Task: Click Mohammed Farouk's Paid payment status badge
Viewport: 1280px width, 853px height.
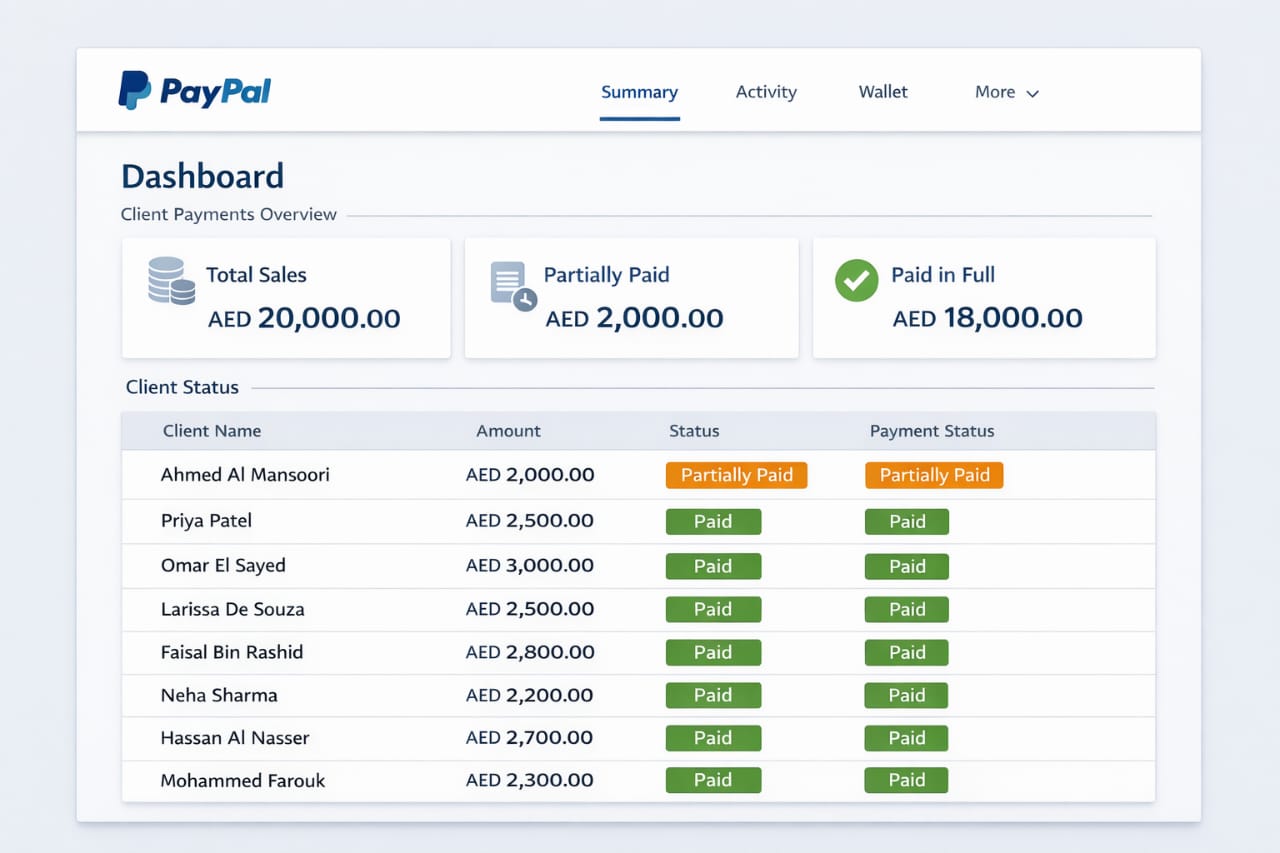Action: (x=906, y=781)
